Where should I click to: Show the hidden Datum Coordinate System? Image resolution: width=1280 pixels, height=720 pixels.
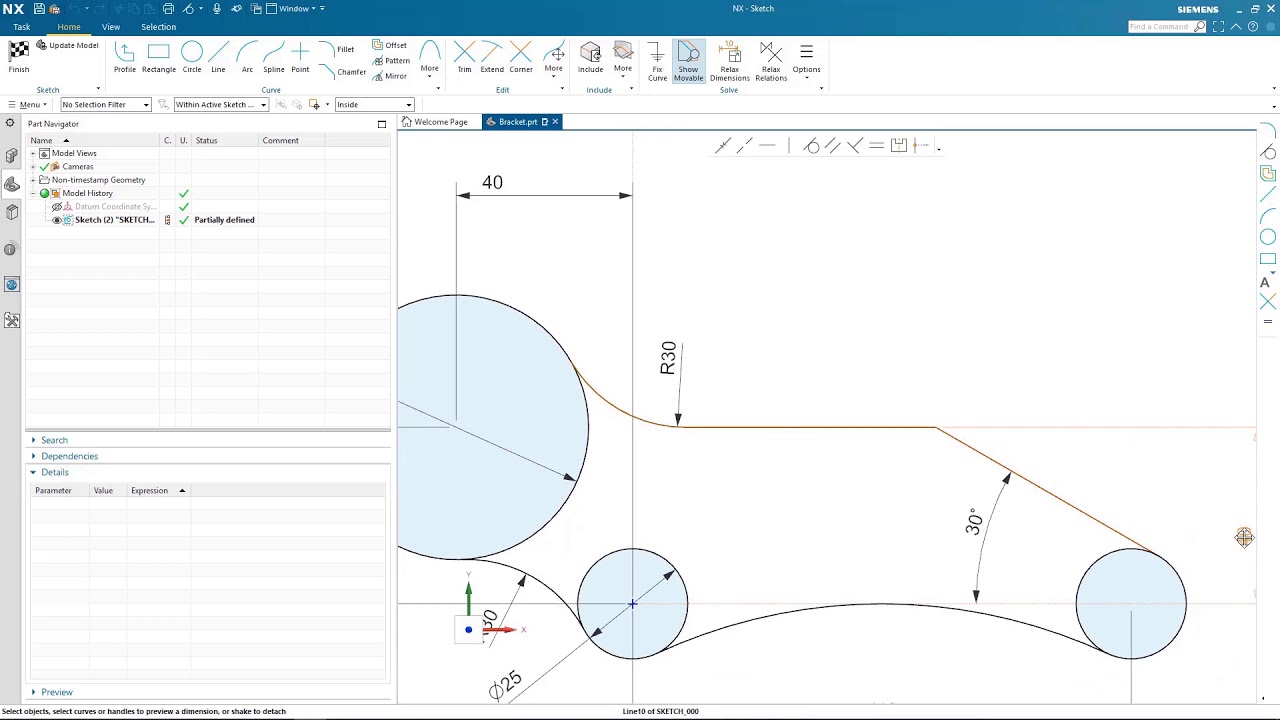(x=57, y=207)
